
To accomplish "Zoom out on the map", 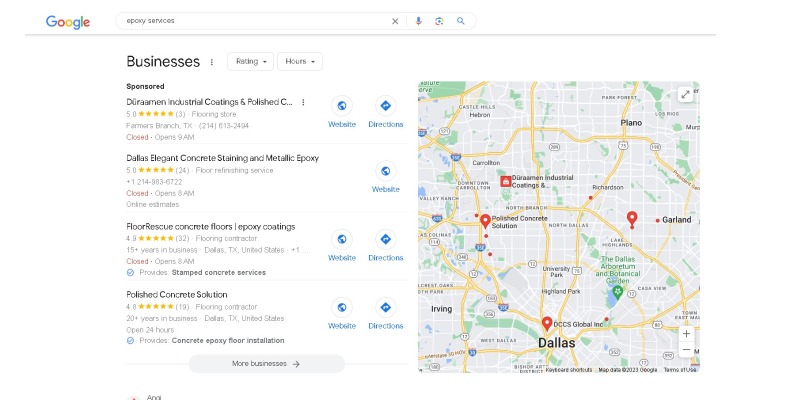I will [686, 349].
